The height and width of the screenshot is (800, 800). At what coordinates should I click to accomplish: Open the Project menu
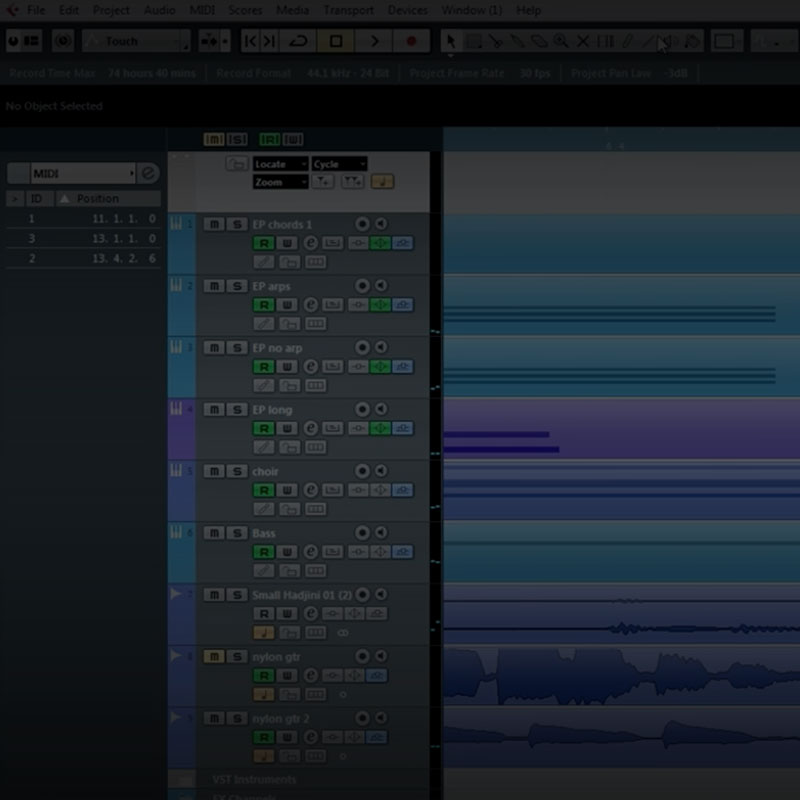111,10
